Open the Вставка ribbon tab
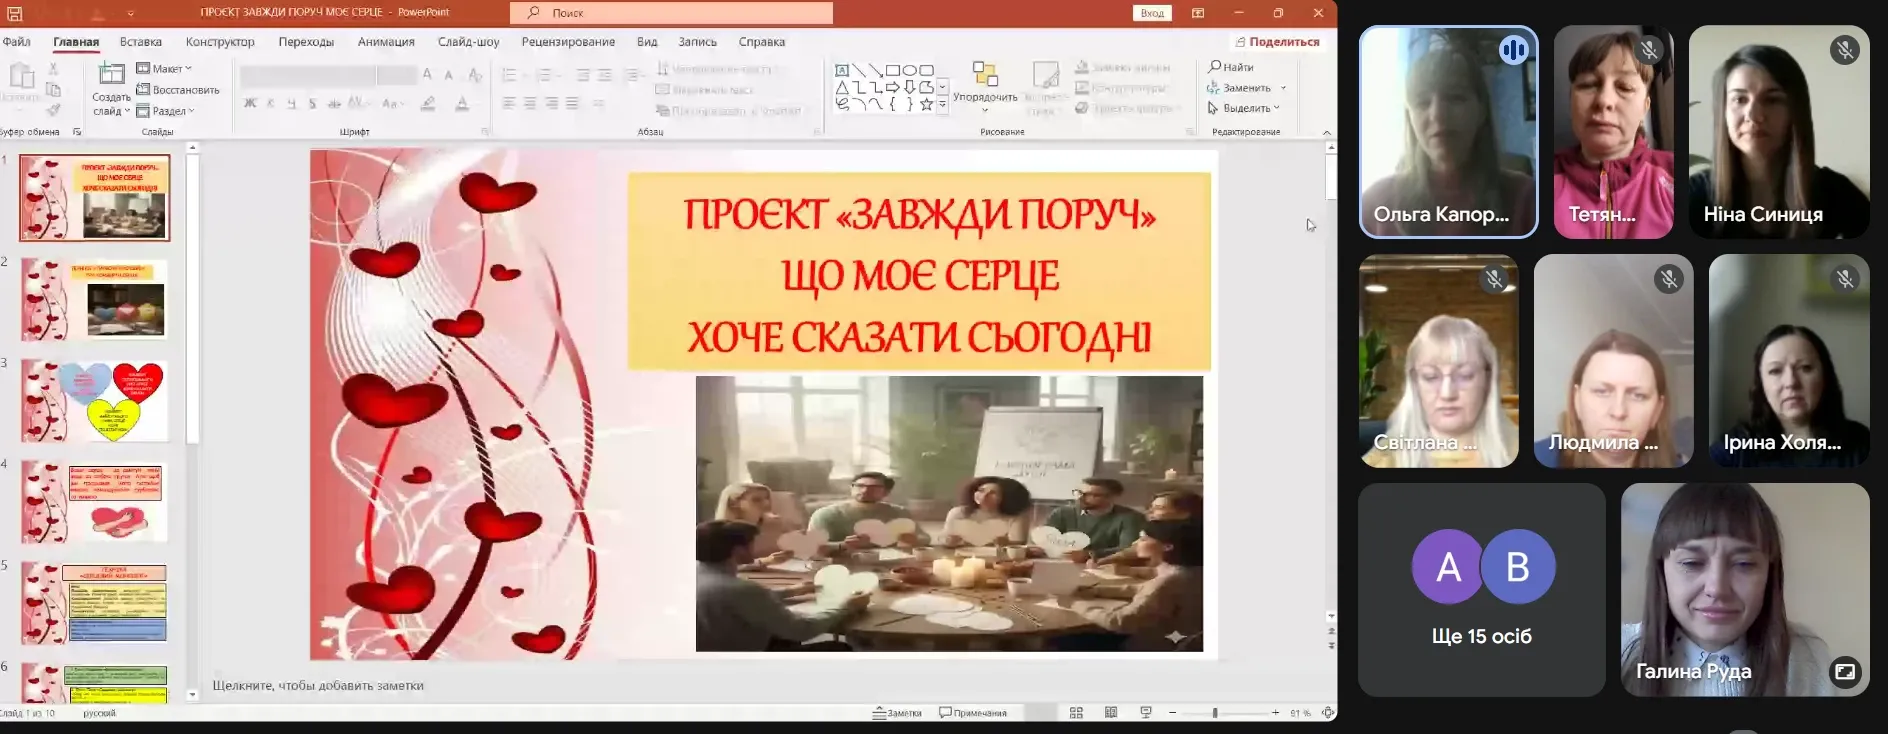 click(140, 42)
